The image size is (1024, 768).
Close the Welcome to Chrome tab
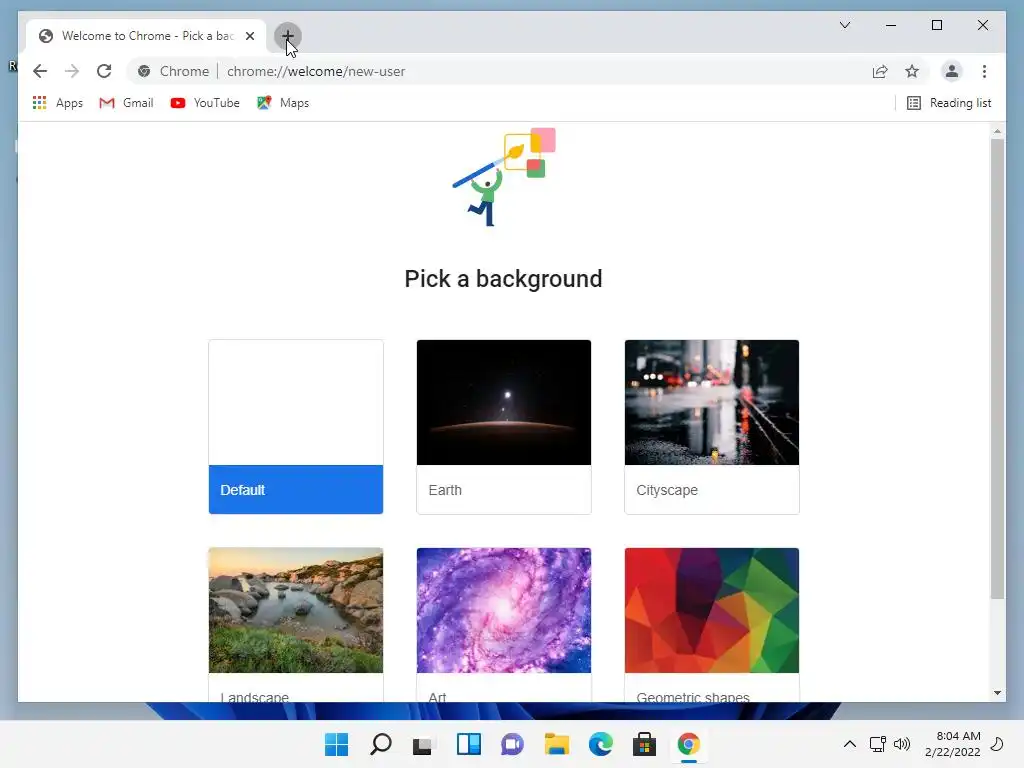pos(249,36)
